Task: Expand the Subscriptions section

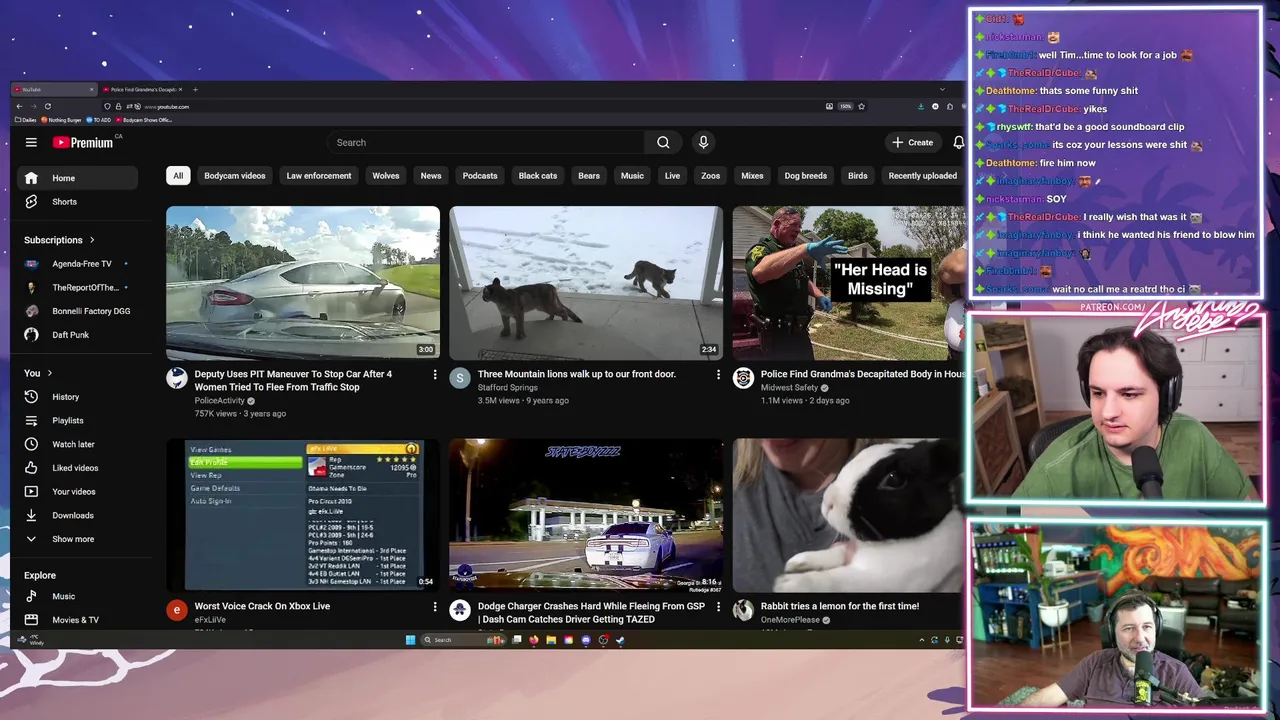Action: [x=59, y=240]
